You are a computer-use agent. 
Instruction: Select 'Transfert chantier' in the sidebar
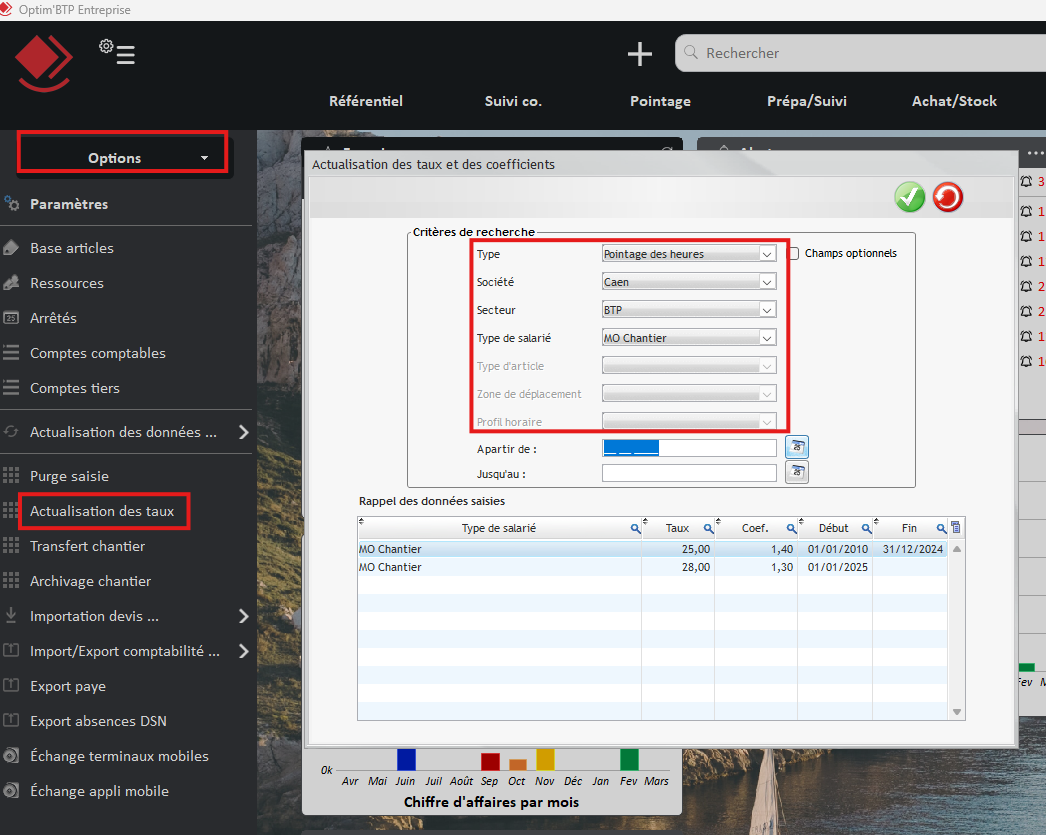click(87, 546)
